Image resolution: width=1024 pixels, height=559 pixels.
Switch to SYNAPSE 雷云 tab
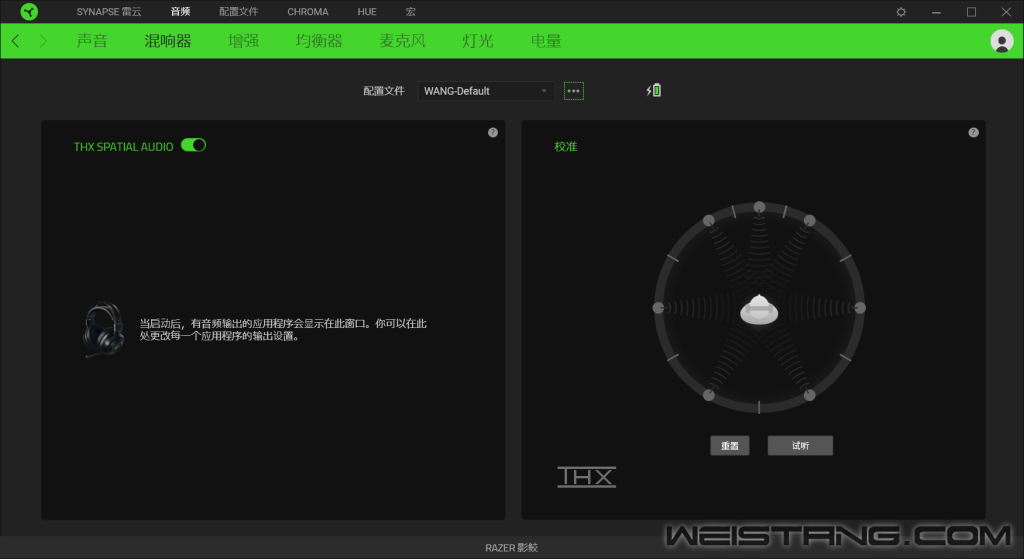click(108, 12)
